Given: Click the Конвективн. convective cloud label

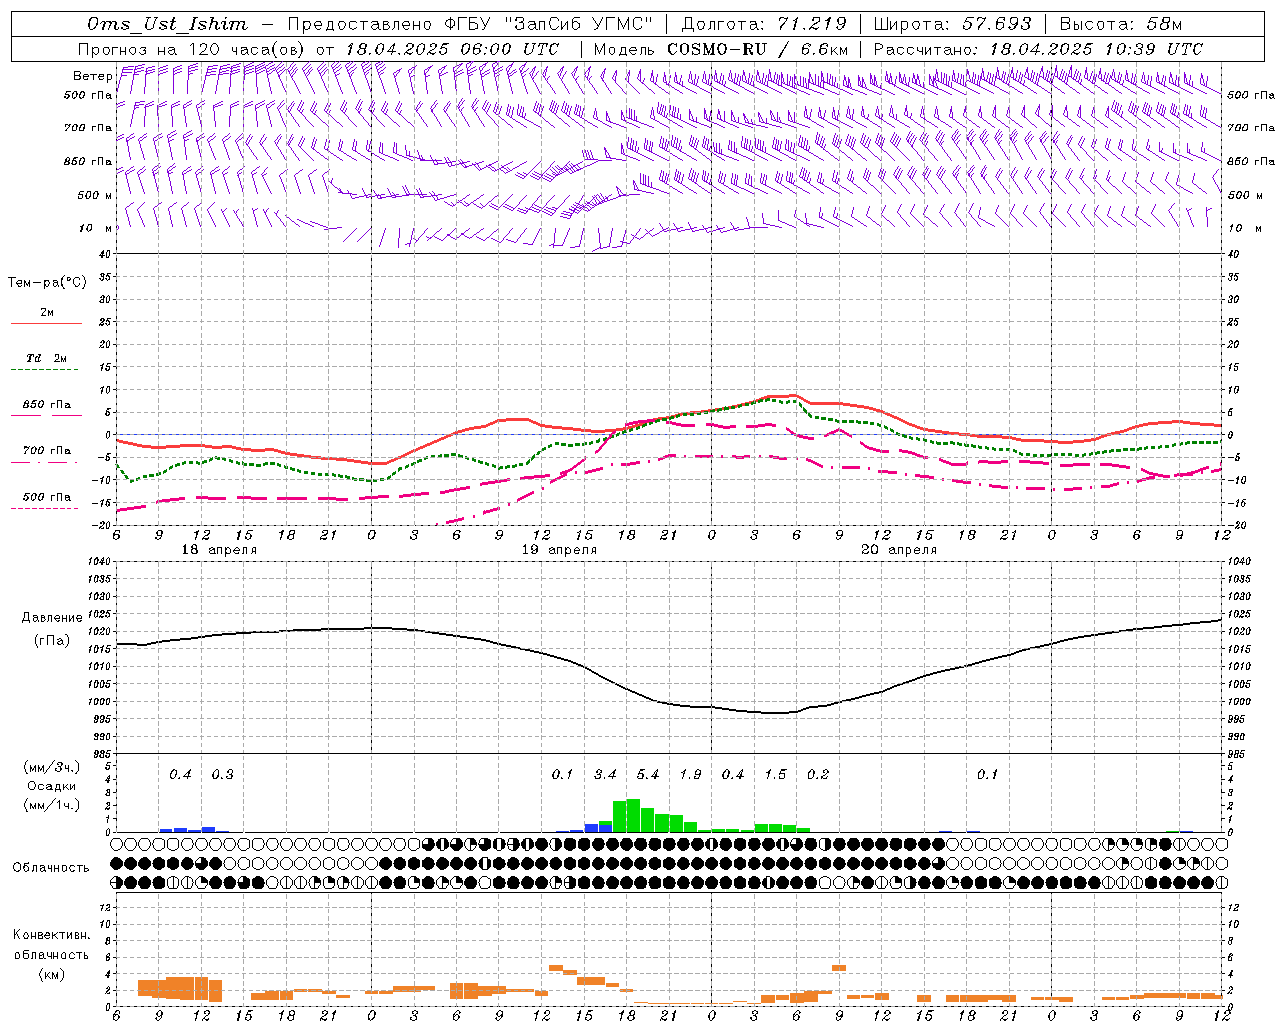Looking at the screenshot, I should (x=51, y=935).
